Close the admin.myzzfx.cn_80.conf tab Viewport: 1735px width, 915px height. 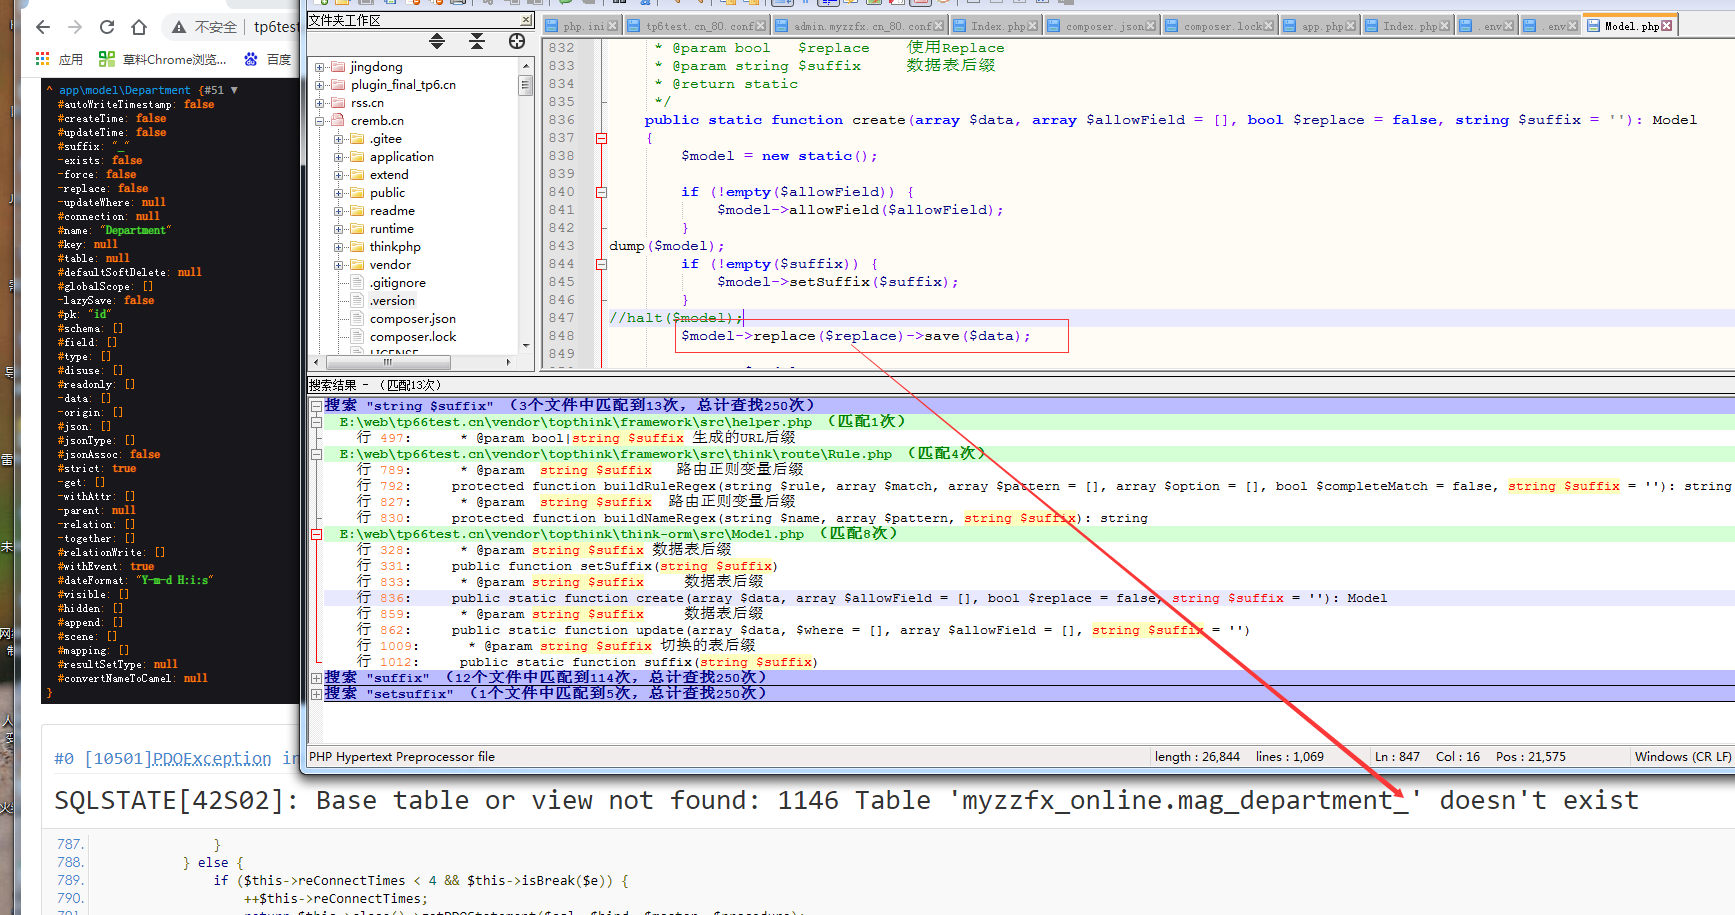(940, 26)
